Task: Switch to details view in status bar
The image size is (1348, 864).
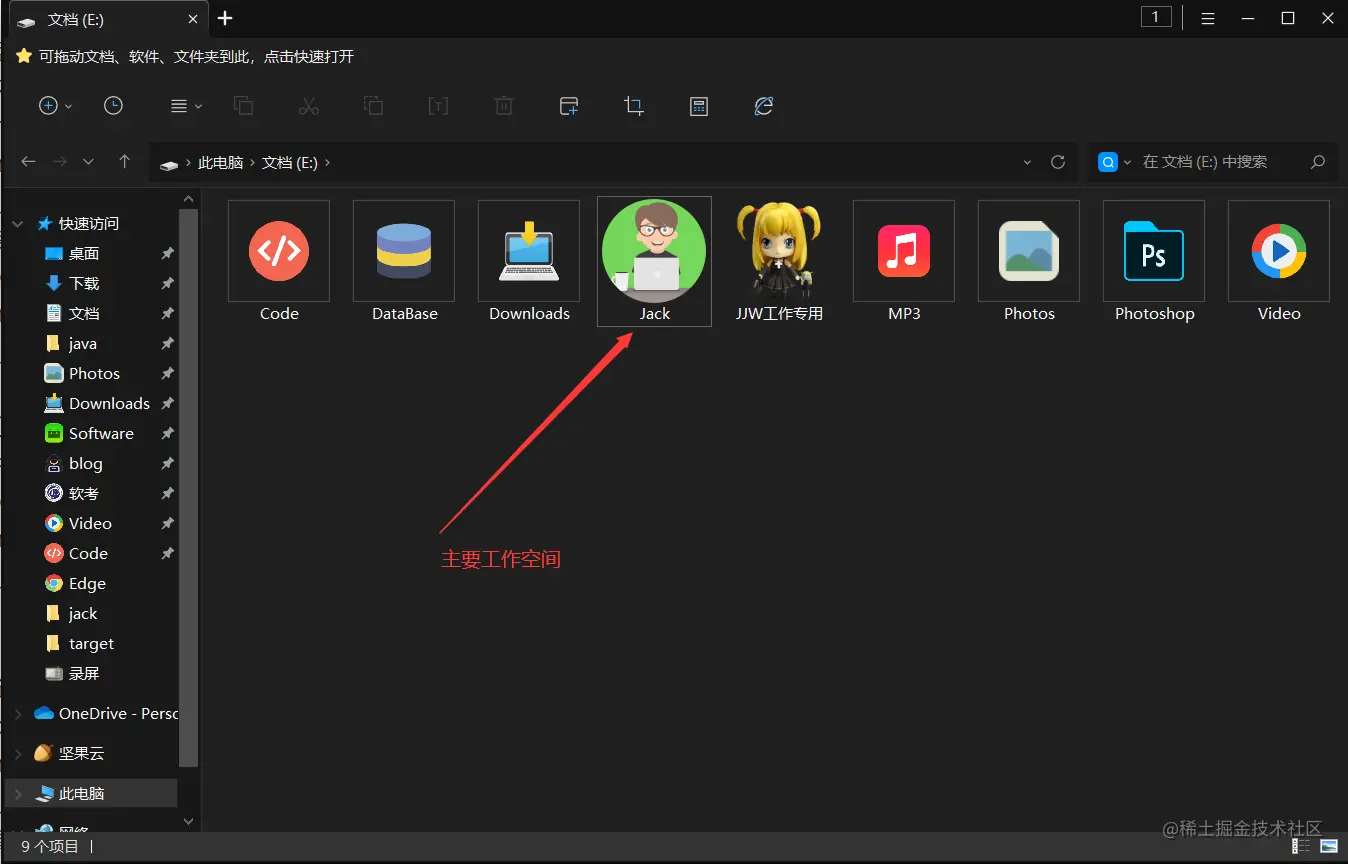Action: (x=1301, y=846)
